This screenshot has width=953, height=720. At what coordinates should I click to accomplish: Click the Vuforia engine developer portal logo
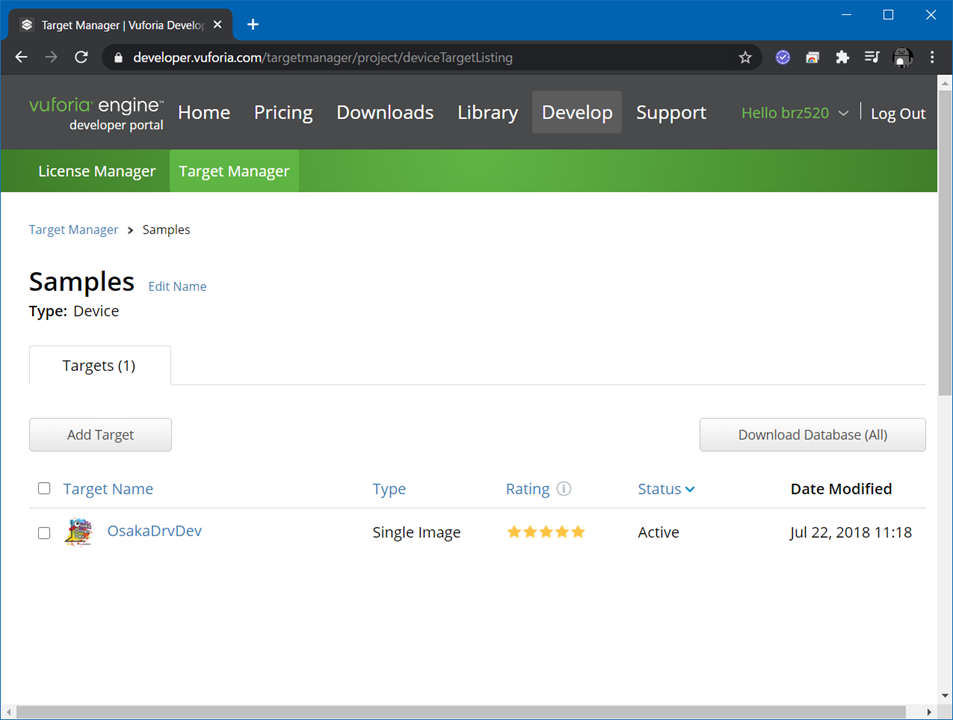(x=96, y=114)
